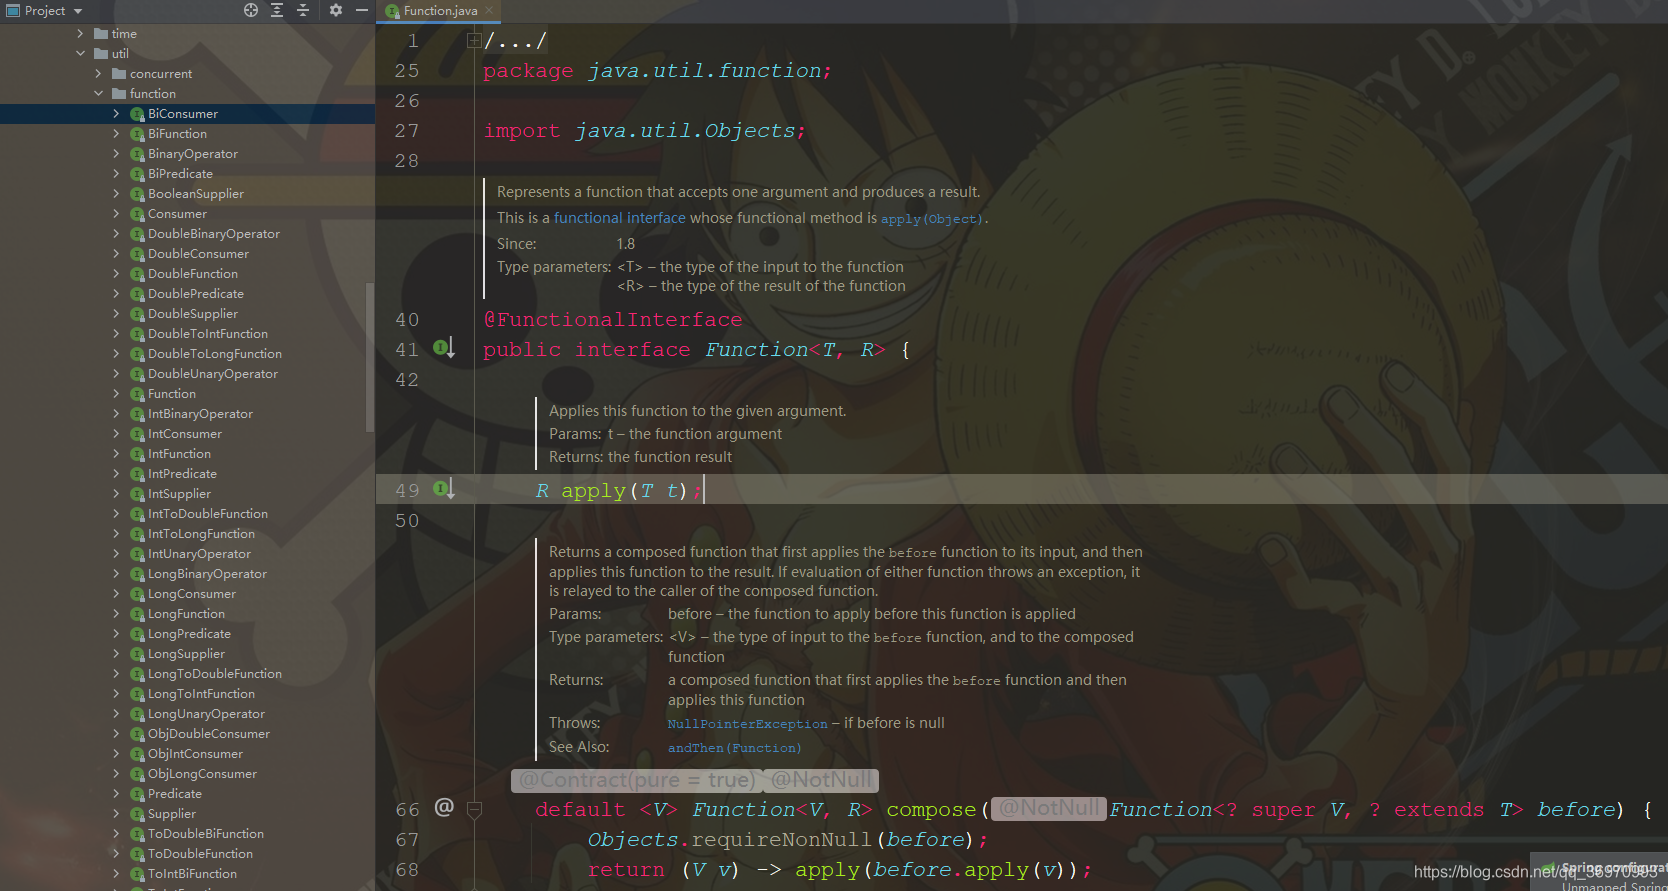Click the Supplier interface icon

pos(137,814)
